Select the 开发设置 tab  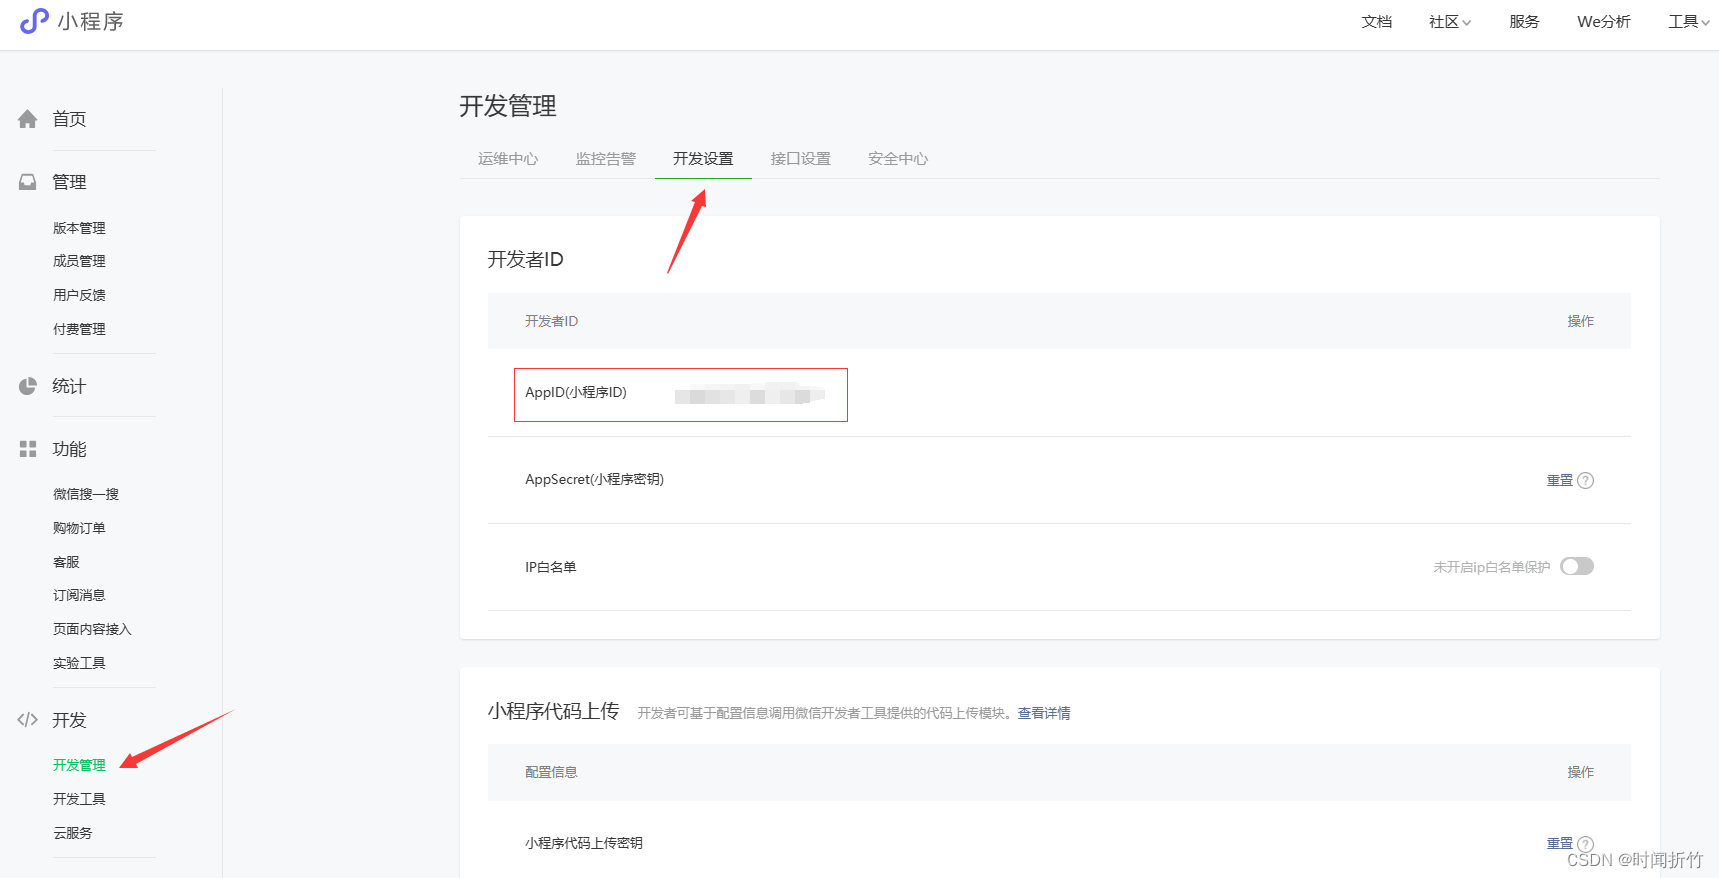point(703,159)
